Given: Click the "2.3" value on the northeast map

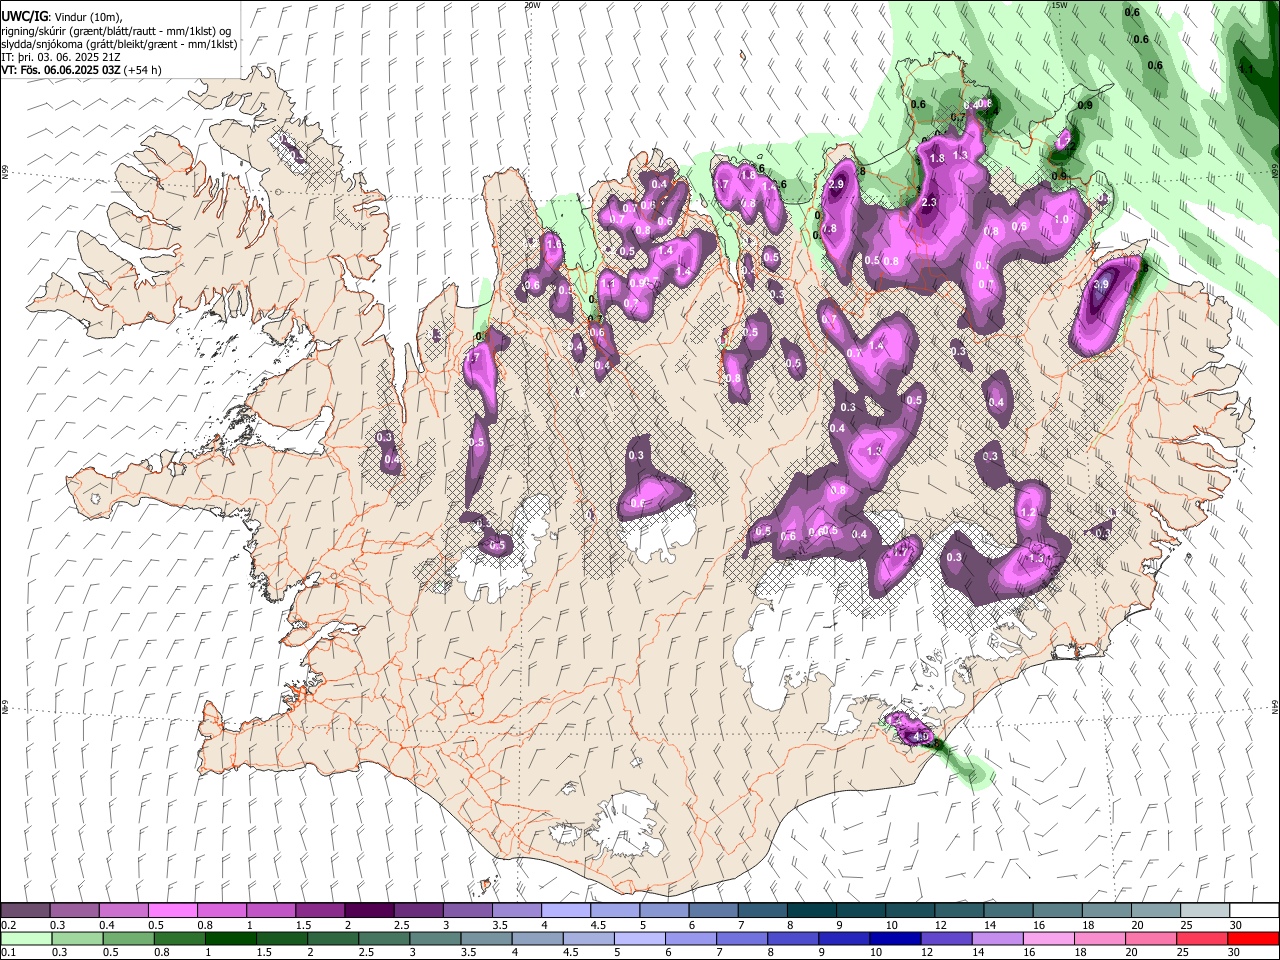Looking at the screenshot, I should (929, 203).
